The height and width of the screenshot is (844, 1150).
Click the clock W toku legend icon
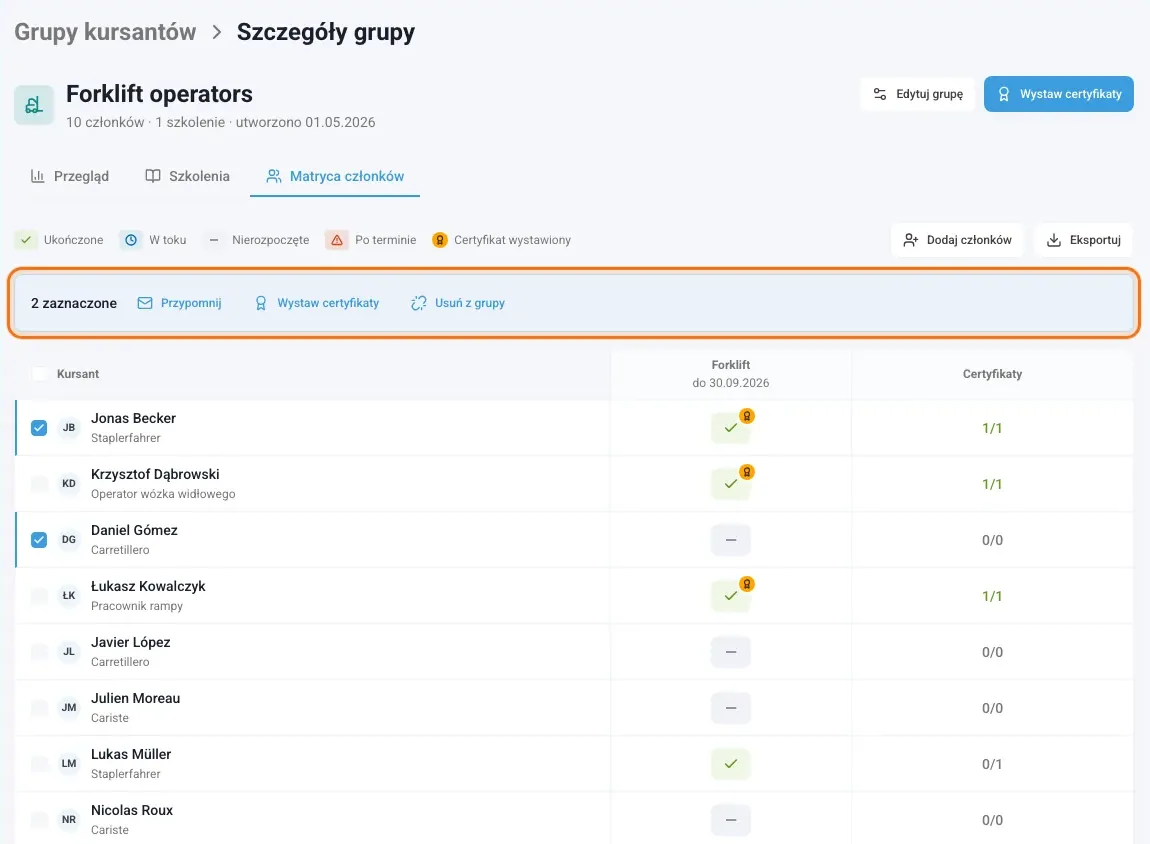pyautogui.click(x=131, y=240)
